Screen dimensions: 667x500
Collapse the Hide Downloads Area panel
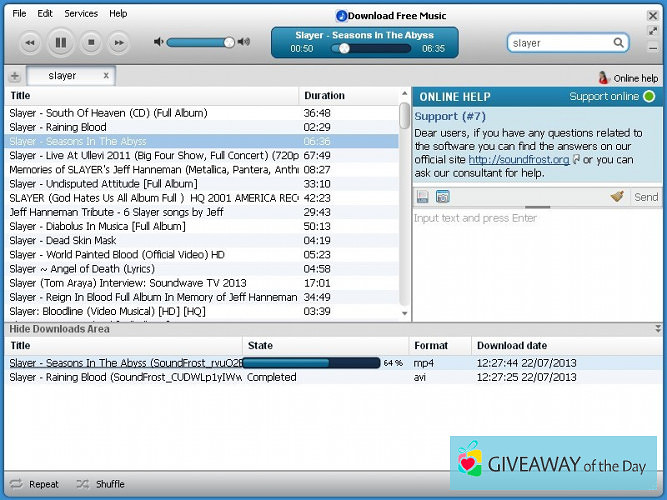(657, 328)
